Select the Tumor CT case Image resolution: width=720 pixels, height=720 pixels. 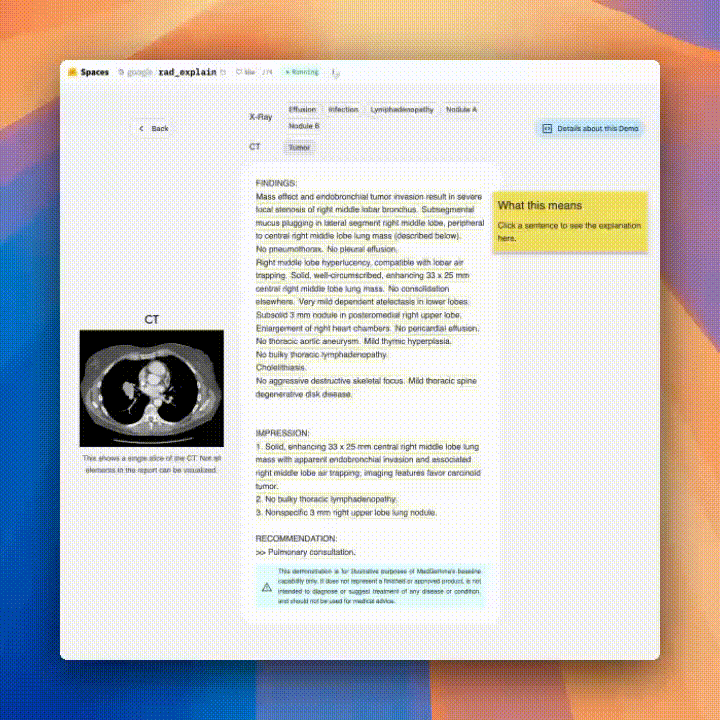coord(299,147)
